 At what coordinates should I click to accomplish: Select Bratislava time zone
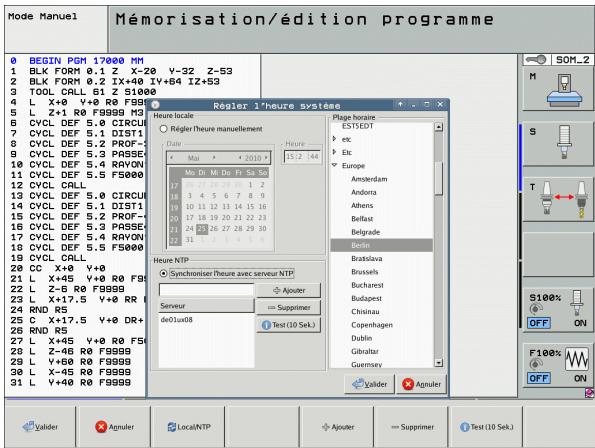(367, 259)
